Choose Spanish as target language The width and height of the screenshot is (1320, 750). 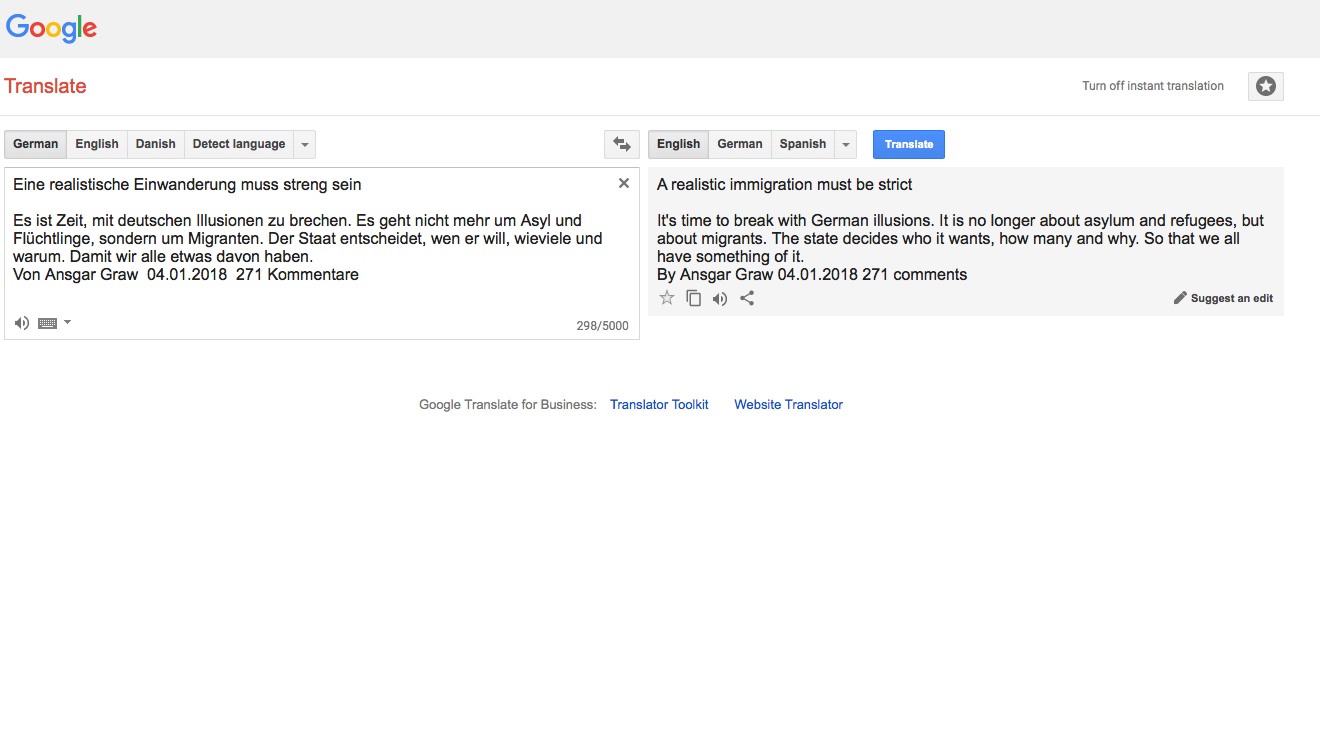pyautogui.click(x=802, y=144)
